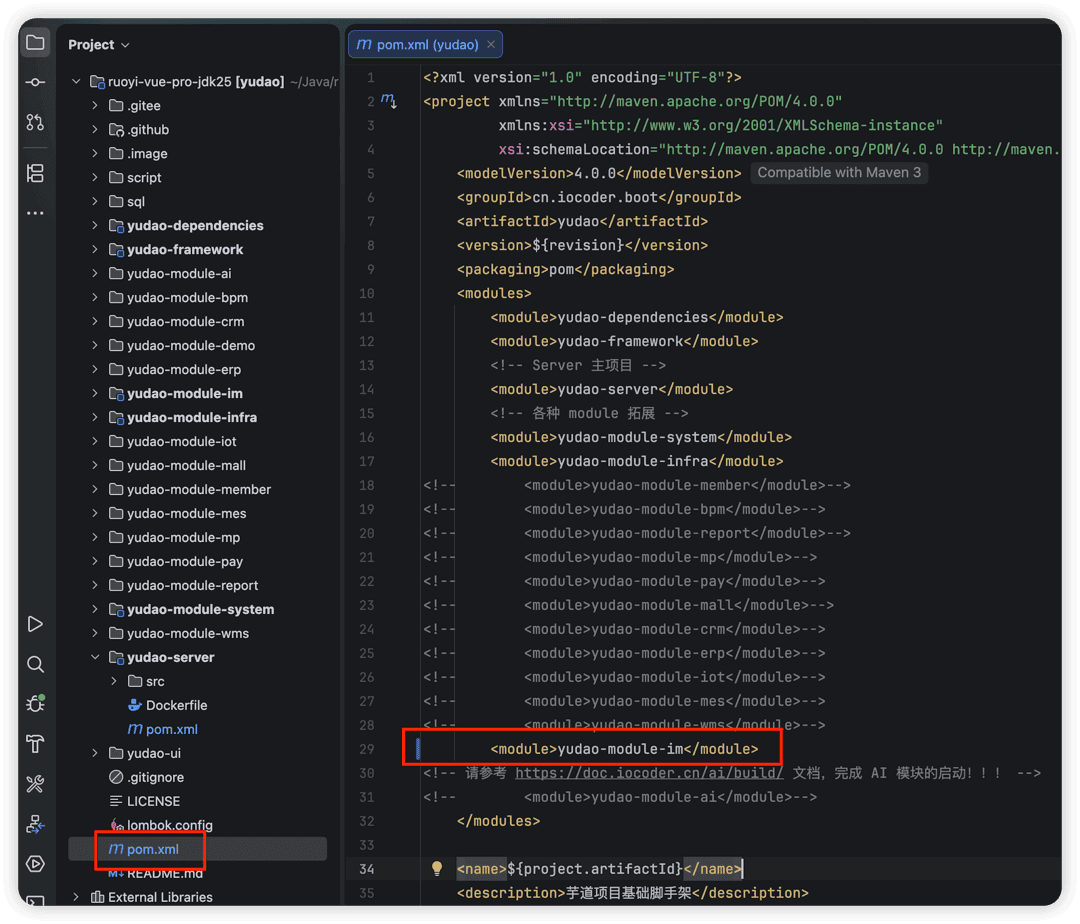The width and height of the screenshot is (1080, 924).
Task: Open the Build hammer icon in sidebar
Action: [35, 744]
